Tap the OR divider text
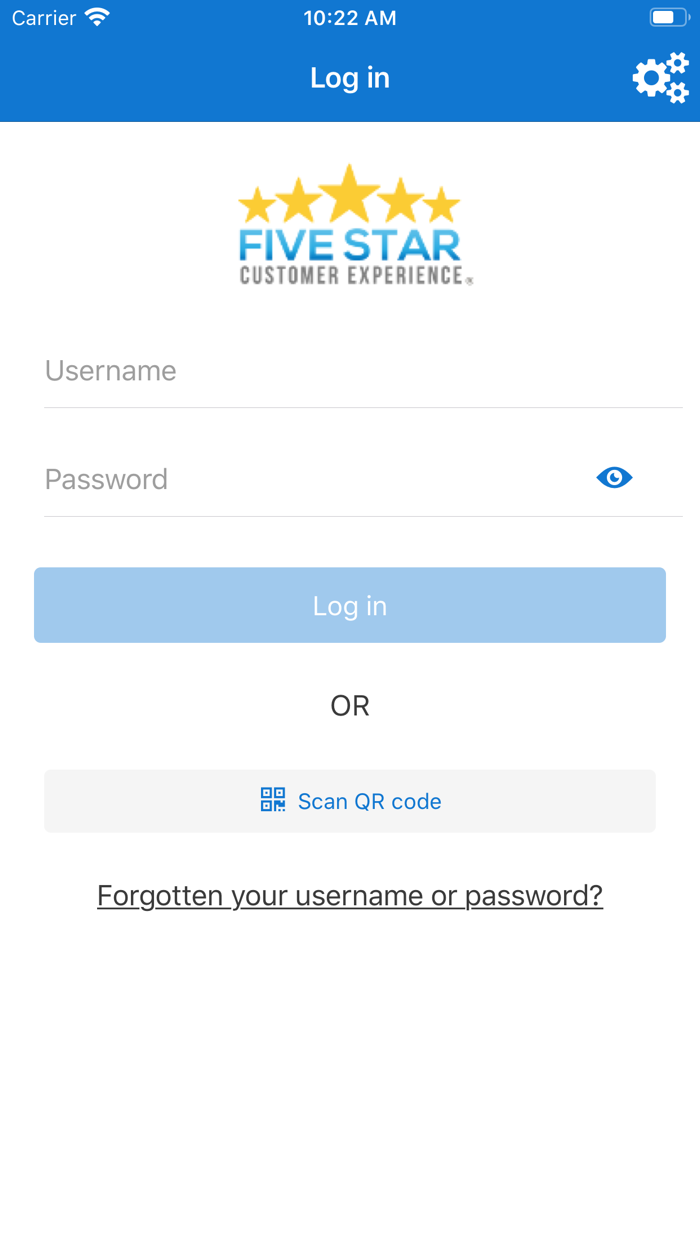The image size is (700, 1244). 350,706
